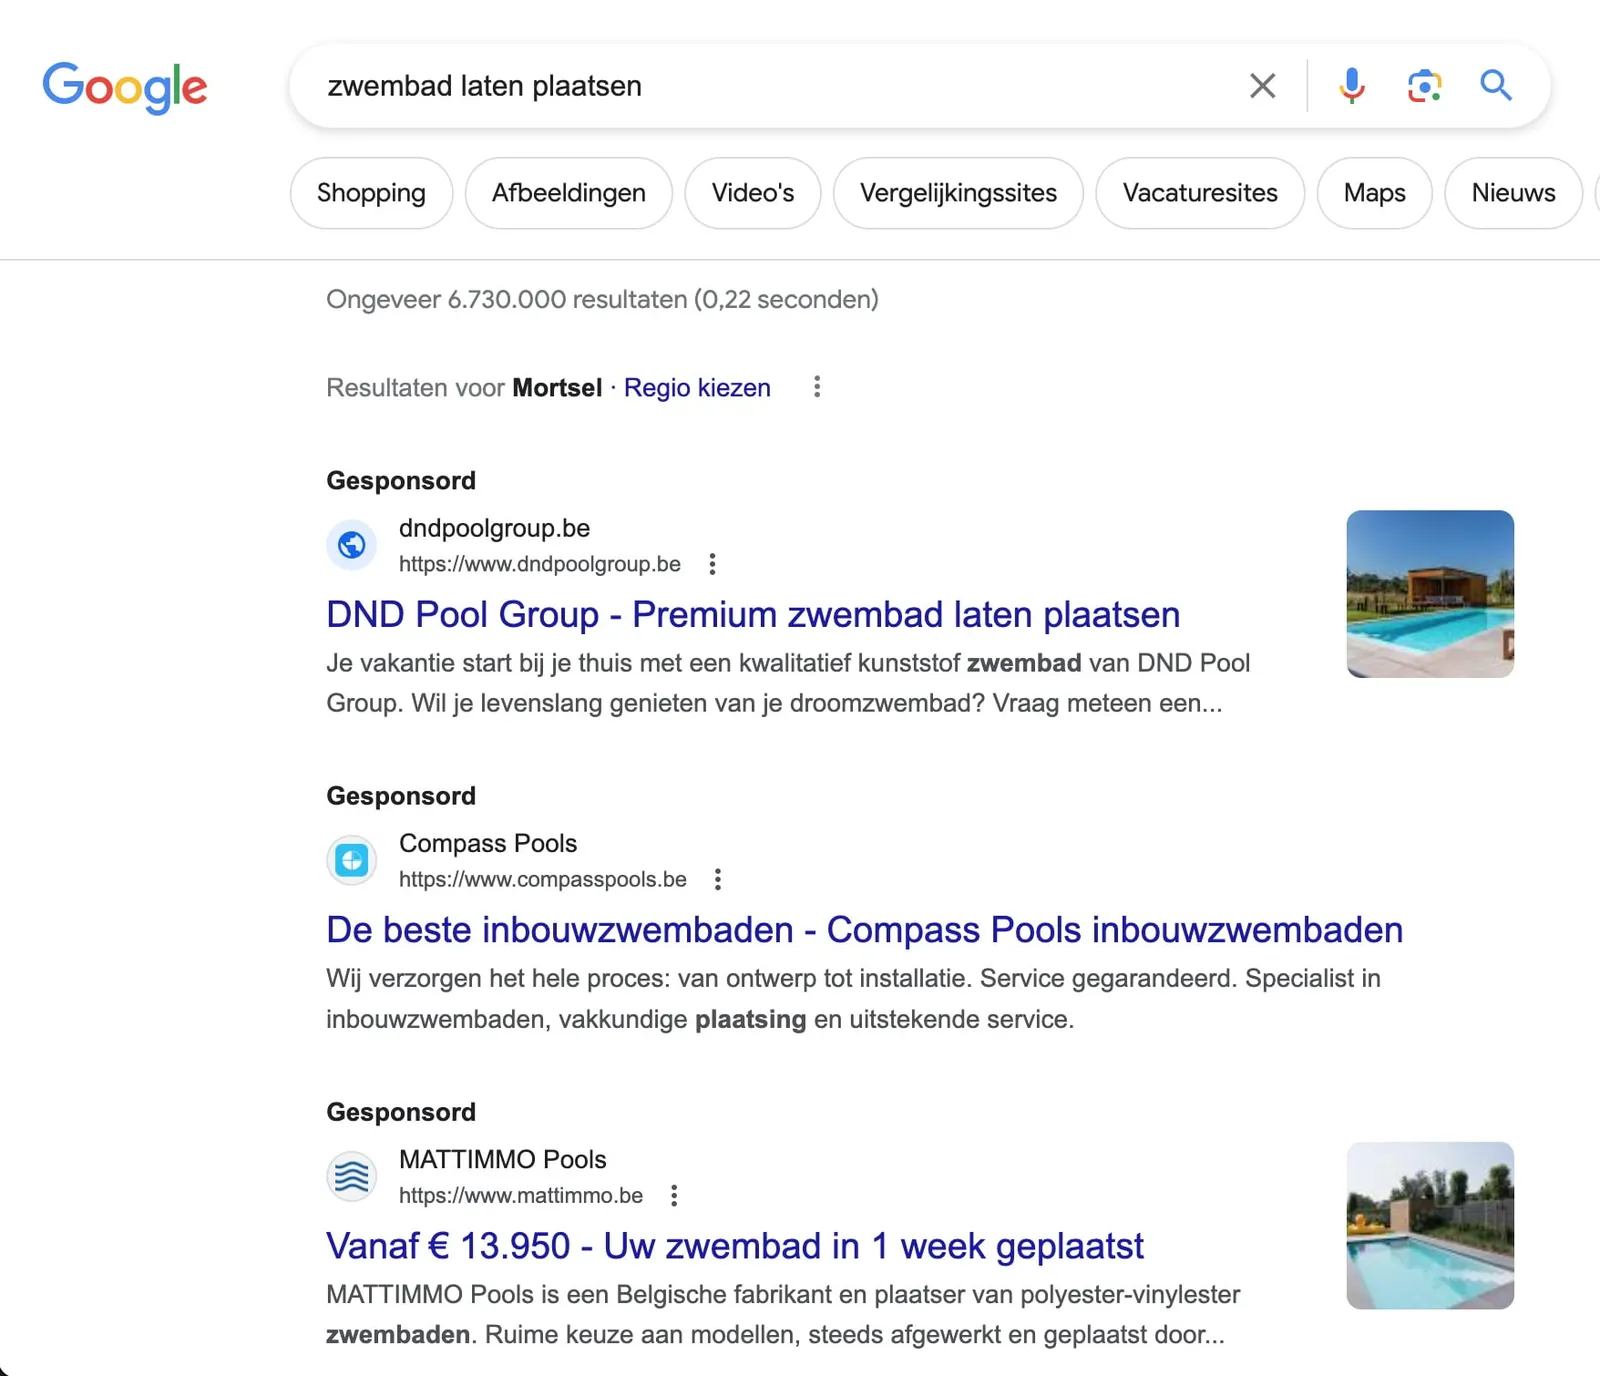Click 'Ongeveer 6.730.000 resultaten' stats text
The width and height of the screenshot is (1600, 1376).
602,299
